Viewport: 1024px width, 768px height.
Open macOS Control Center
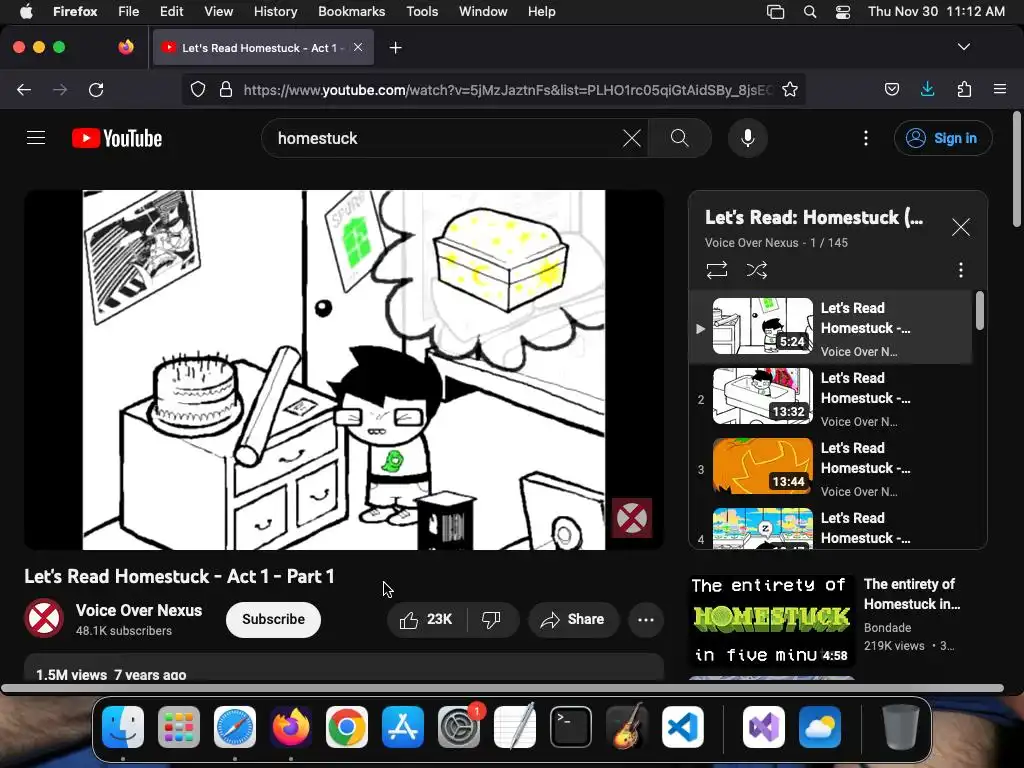click(x=842, y=12)
